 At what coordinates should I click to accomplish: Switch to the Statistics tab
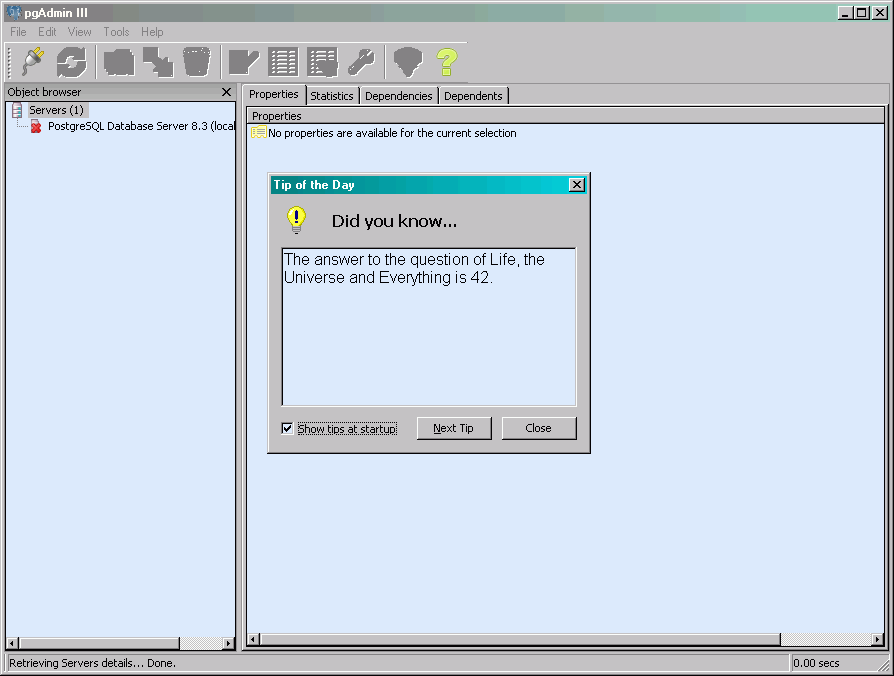332,96
